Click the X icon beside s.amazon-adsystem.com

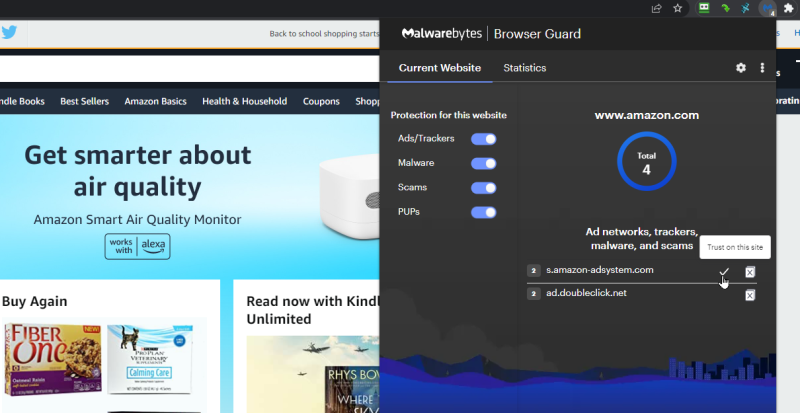pos(750,272)
